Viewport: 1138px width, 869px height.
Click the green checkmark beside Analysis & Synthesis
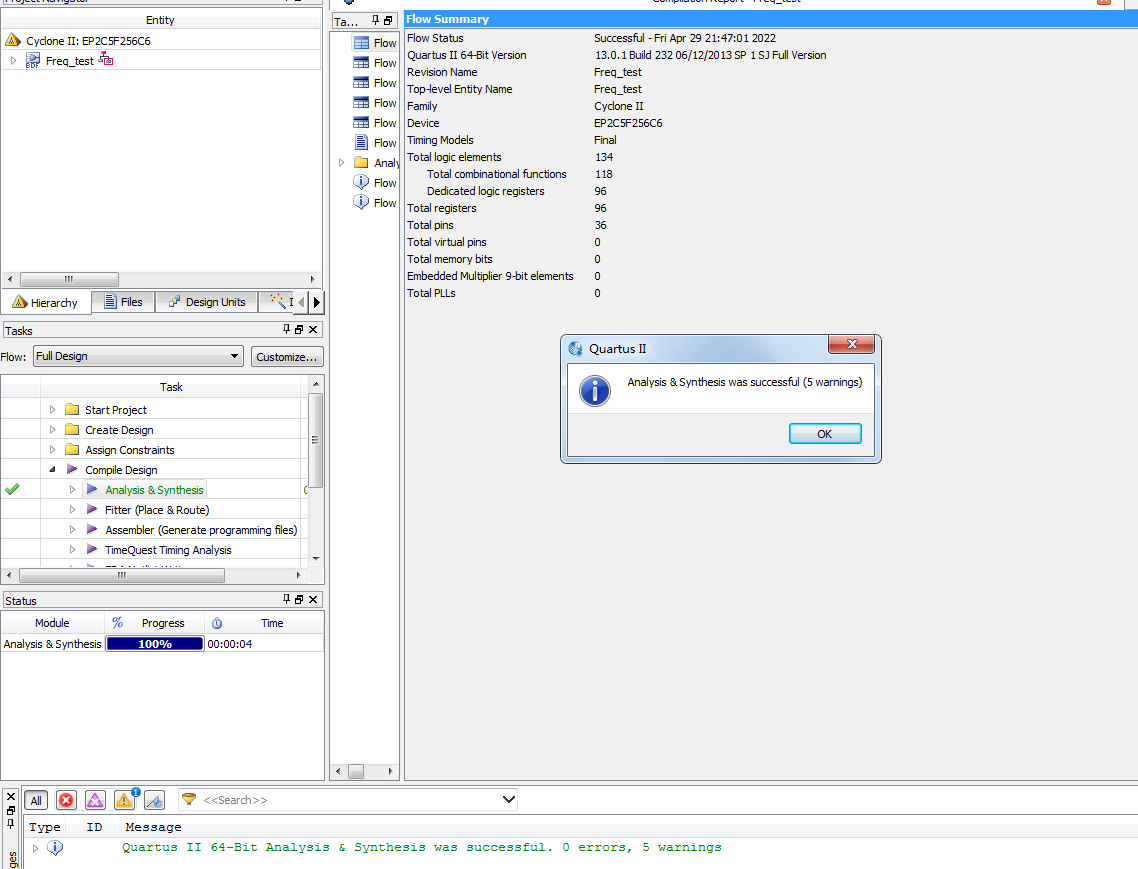pyautogui.click(x=12, y=489)
